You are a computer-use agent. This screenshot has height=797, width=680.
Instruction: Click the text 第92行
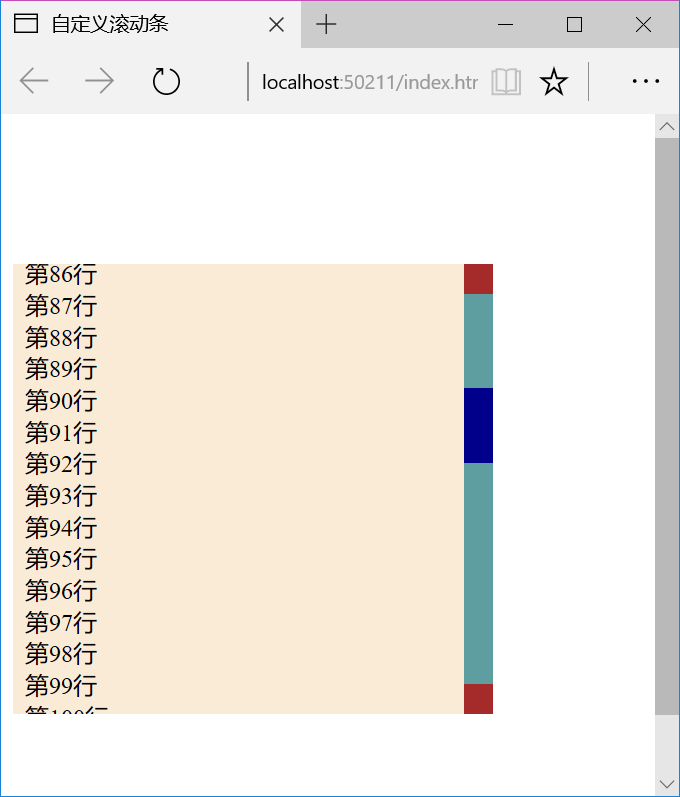point(61,464)
